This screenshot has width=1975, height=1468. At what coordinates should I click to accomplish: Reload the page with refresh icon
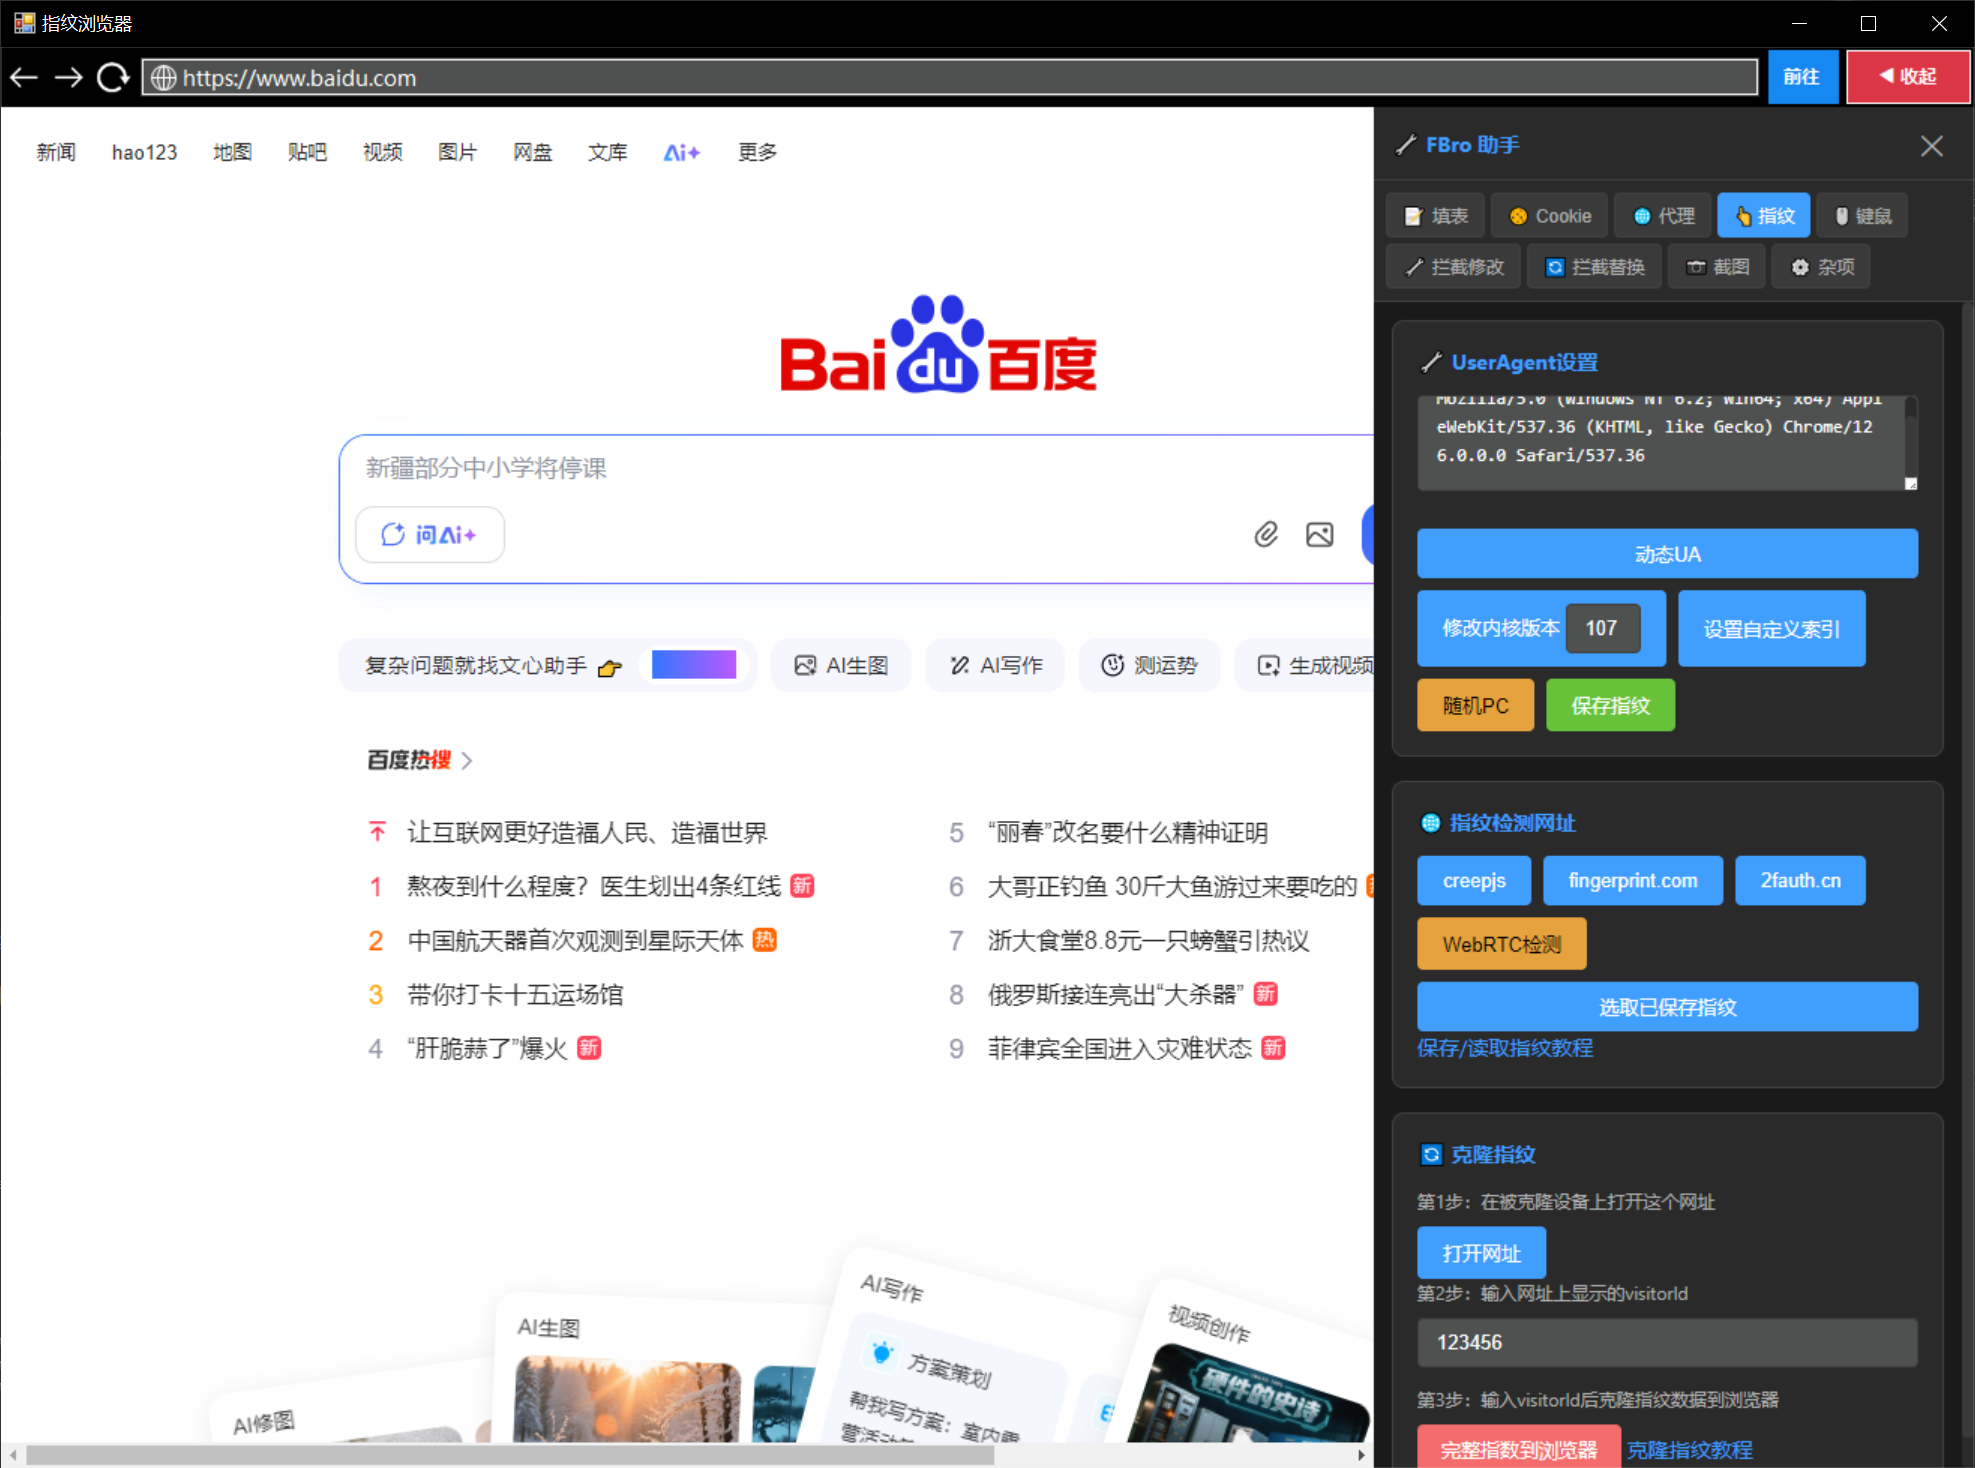click(x=113, y=77)
